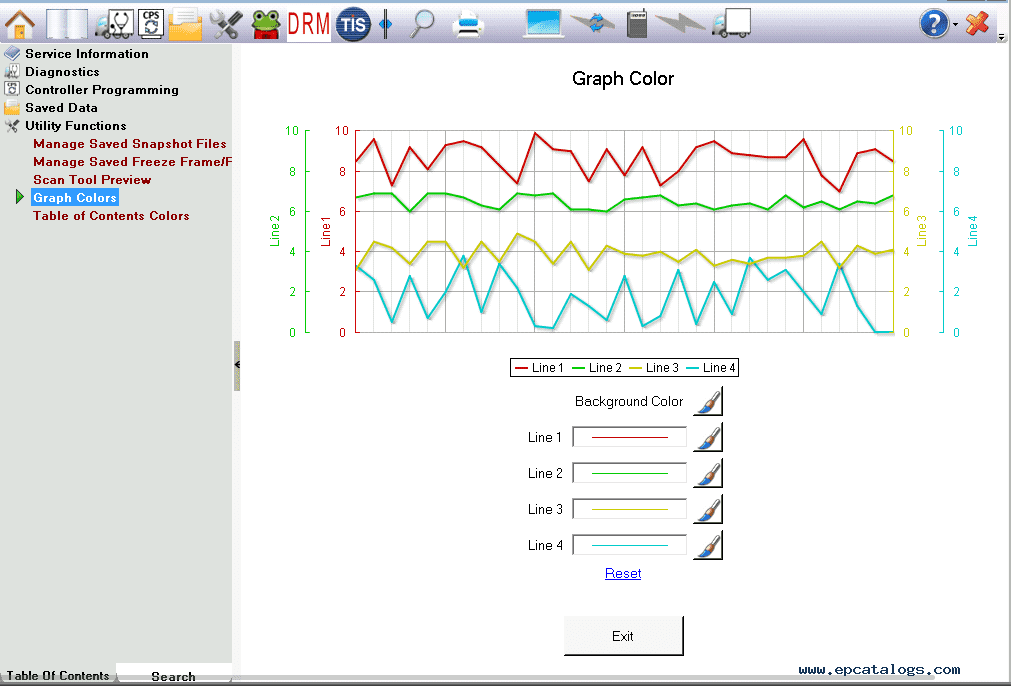The width and height of the screenshot is (1011, 686).
Task: Change Line 1 color with brush button
Action: coord(707,437)
